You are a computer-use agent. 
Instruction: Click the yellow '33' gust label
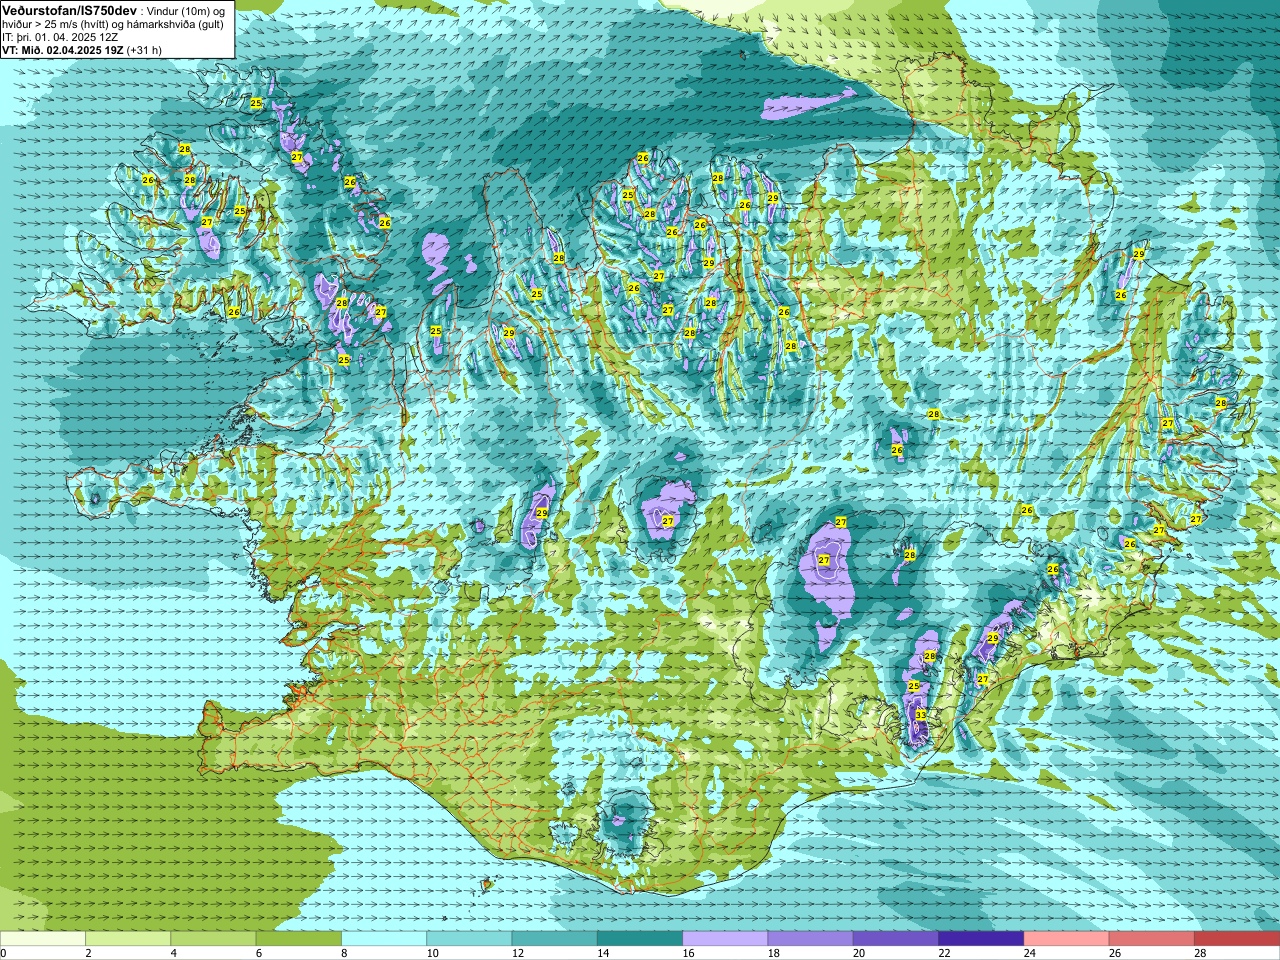[921, 714]
